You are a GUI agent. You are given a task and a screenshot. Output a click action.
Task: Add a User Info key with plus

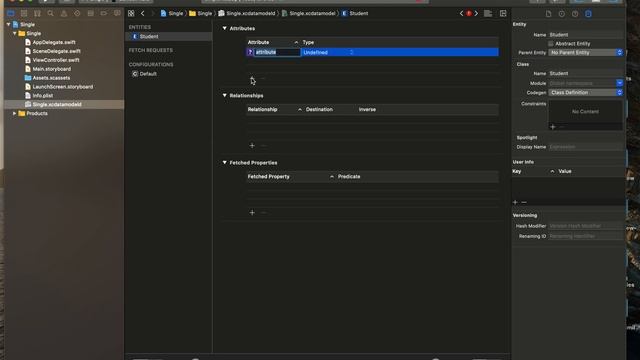coord(515,202)
